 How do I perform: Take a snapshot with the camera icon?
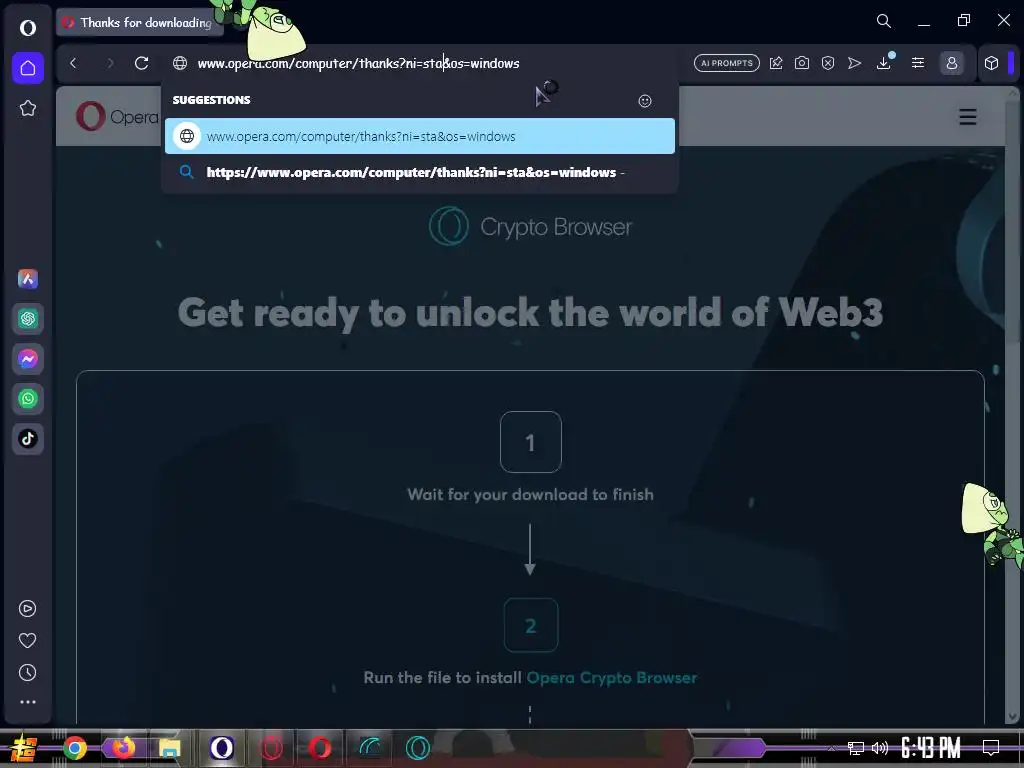802,63
